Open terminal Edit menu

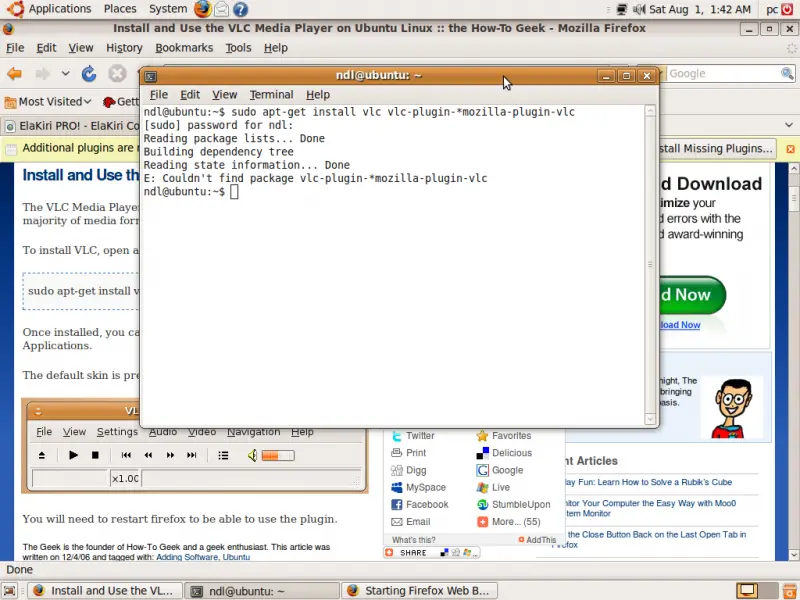tap(190, 95)
